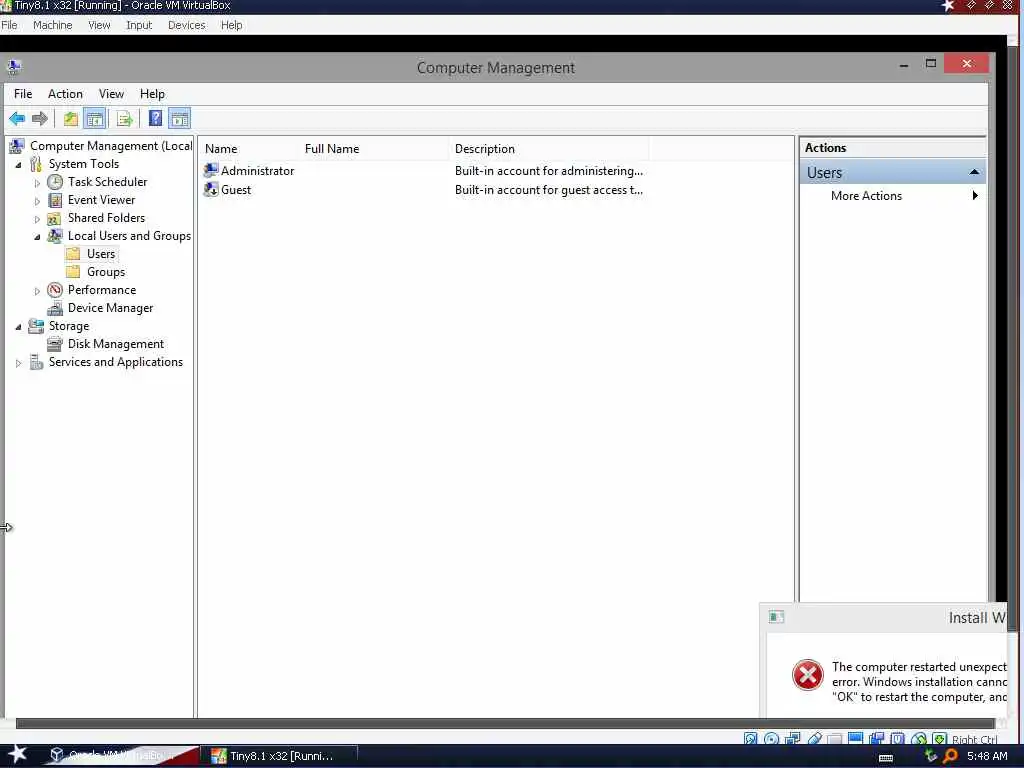Click the red error icon in Install dialog
The height and width of the screenshot is (768, 1024).
[x=808, y=675]
